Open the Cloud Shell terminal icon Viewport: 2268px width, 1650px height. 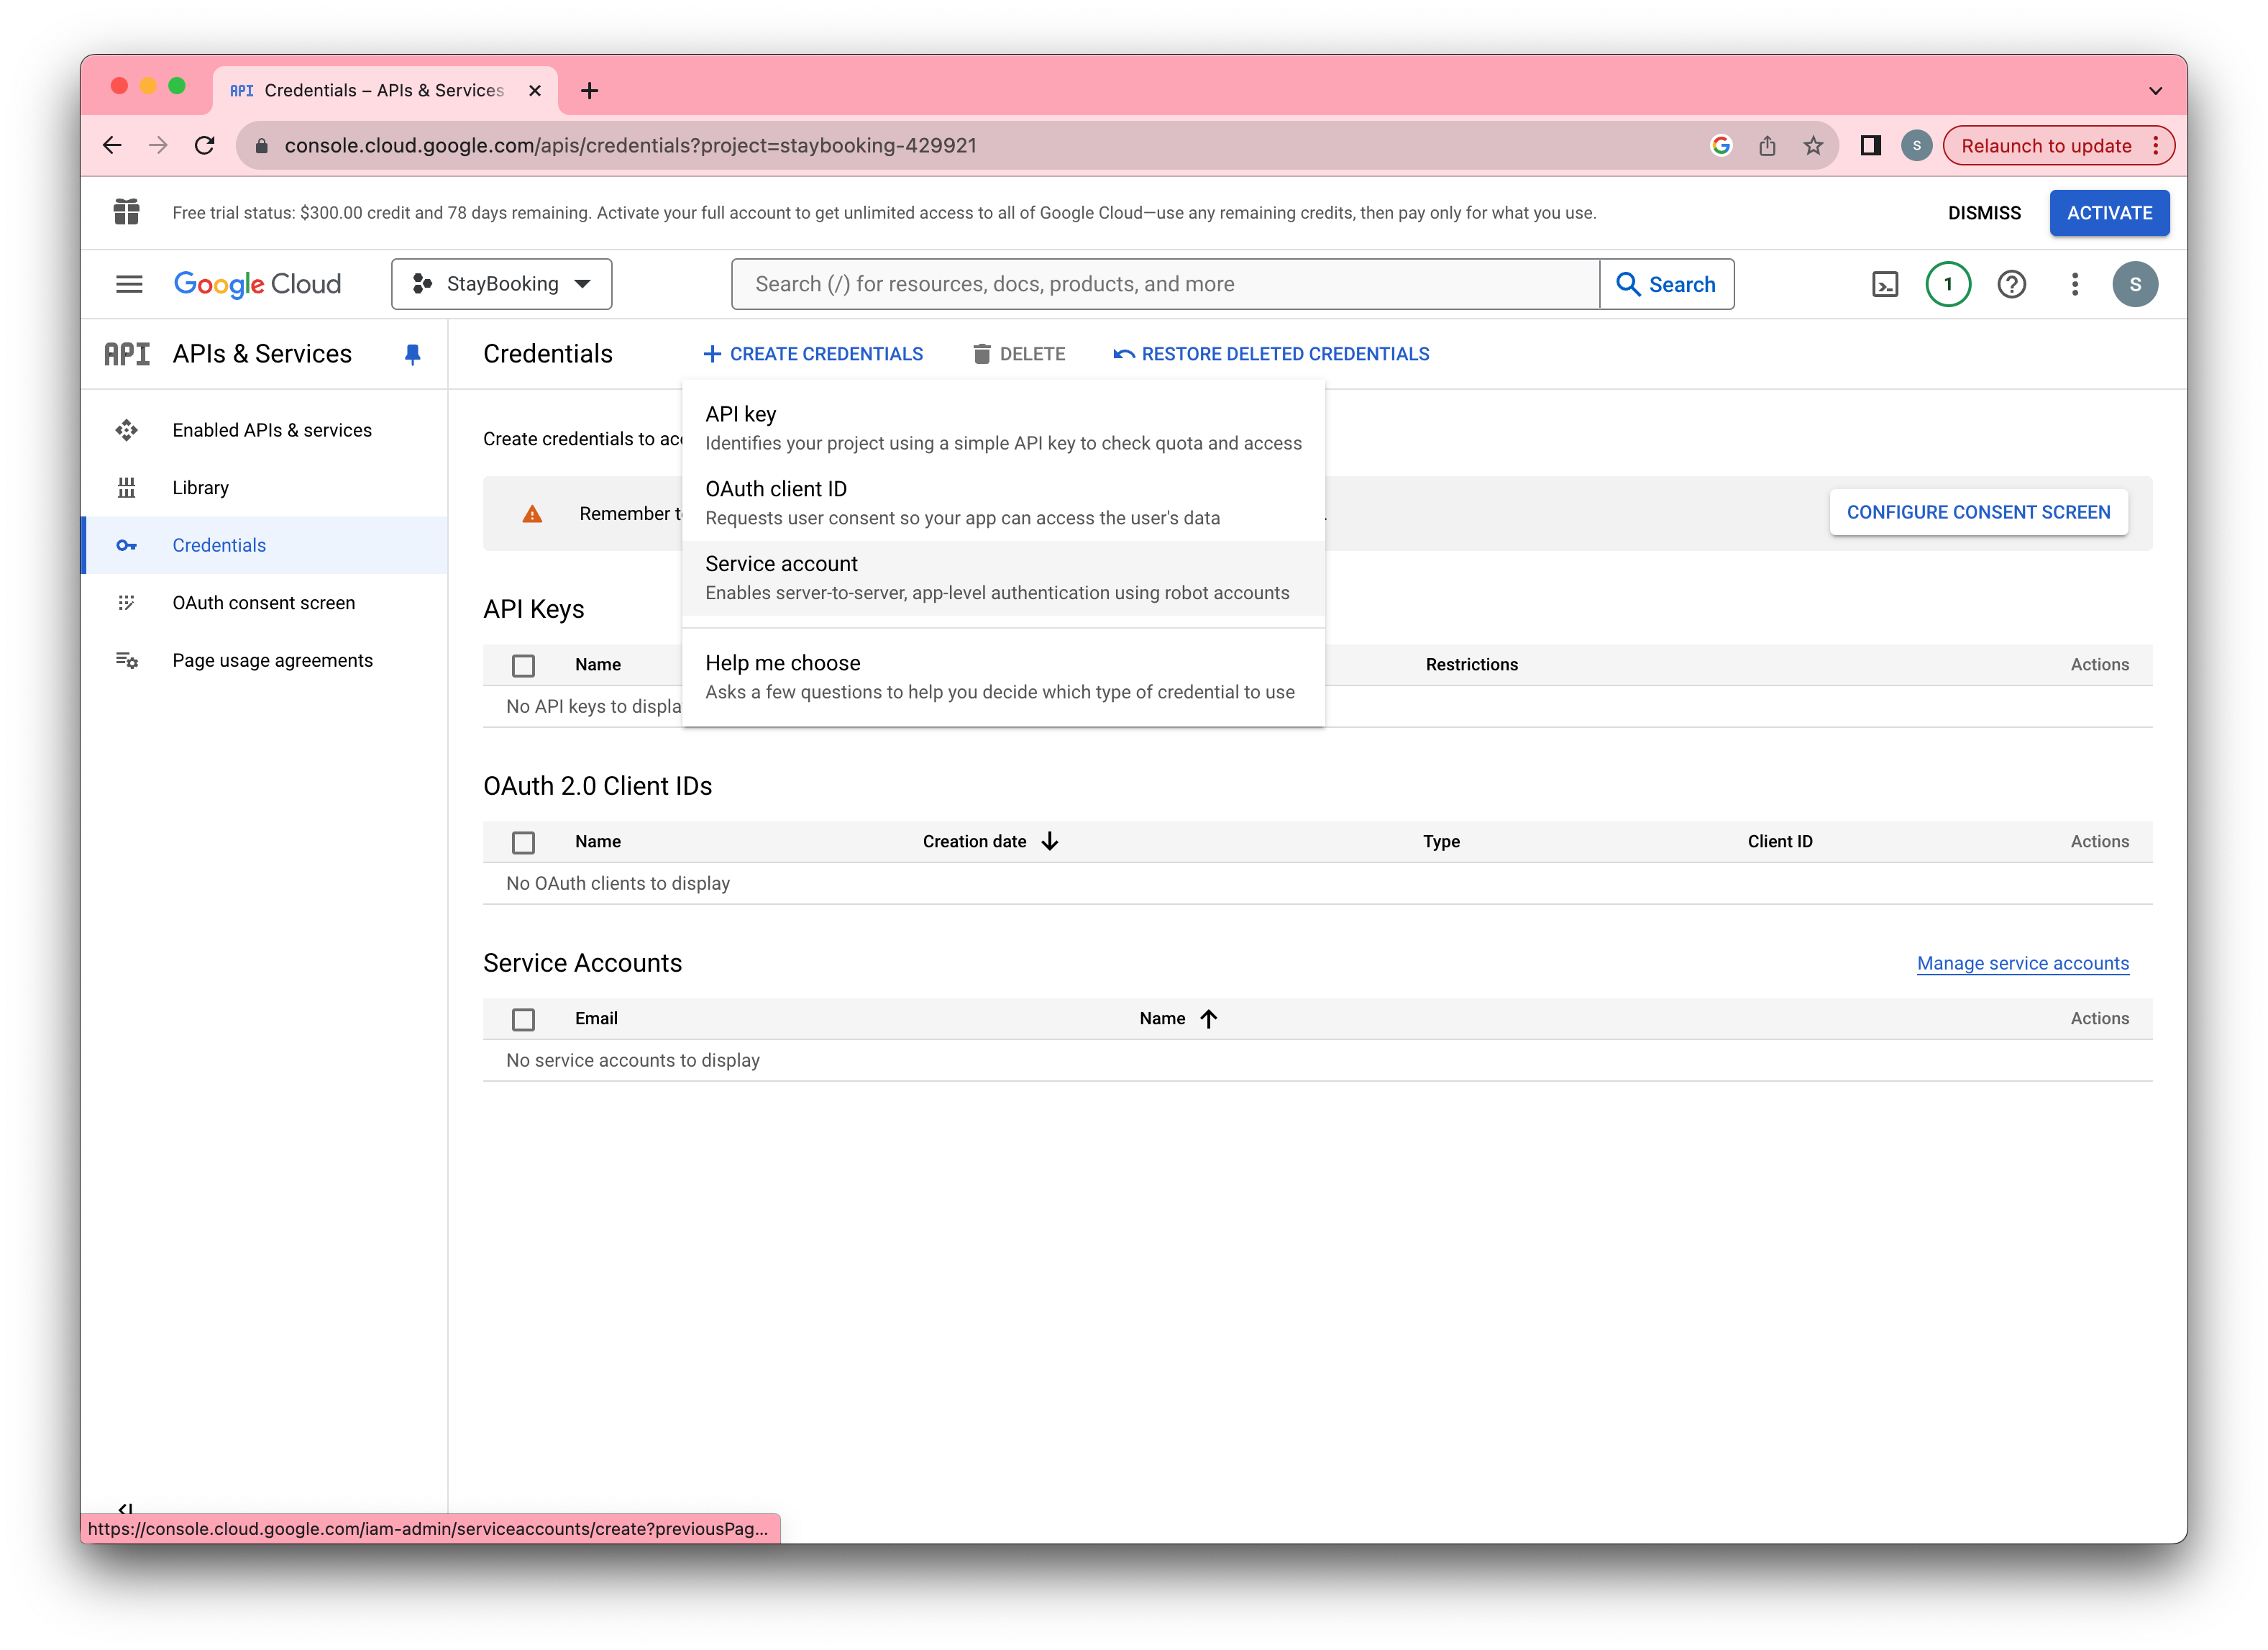click(1884, 285)
